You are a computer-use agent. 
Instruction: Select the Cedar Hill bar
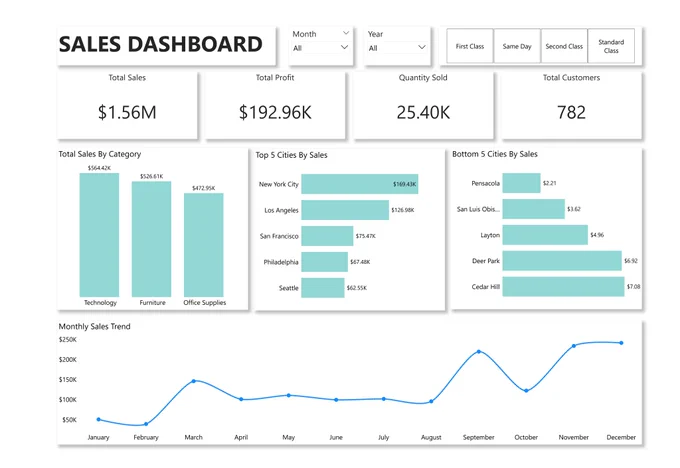[x=564, y=287]
